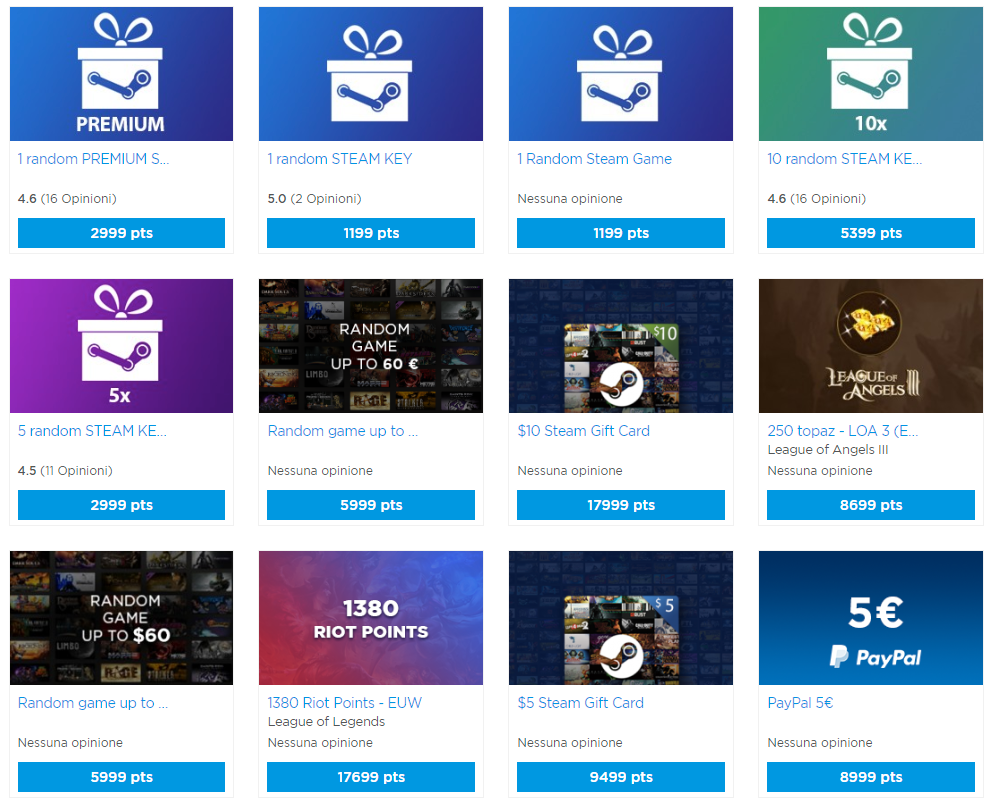Screen dimensions: 996x800
Task: Open the $5 Steam Gift Card image
Action: tap(621, 618)
